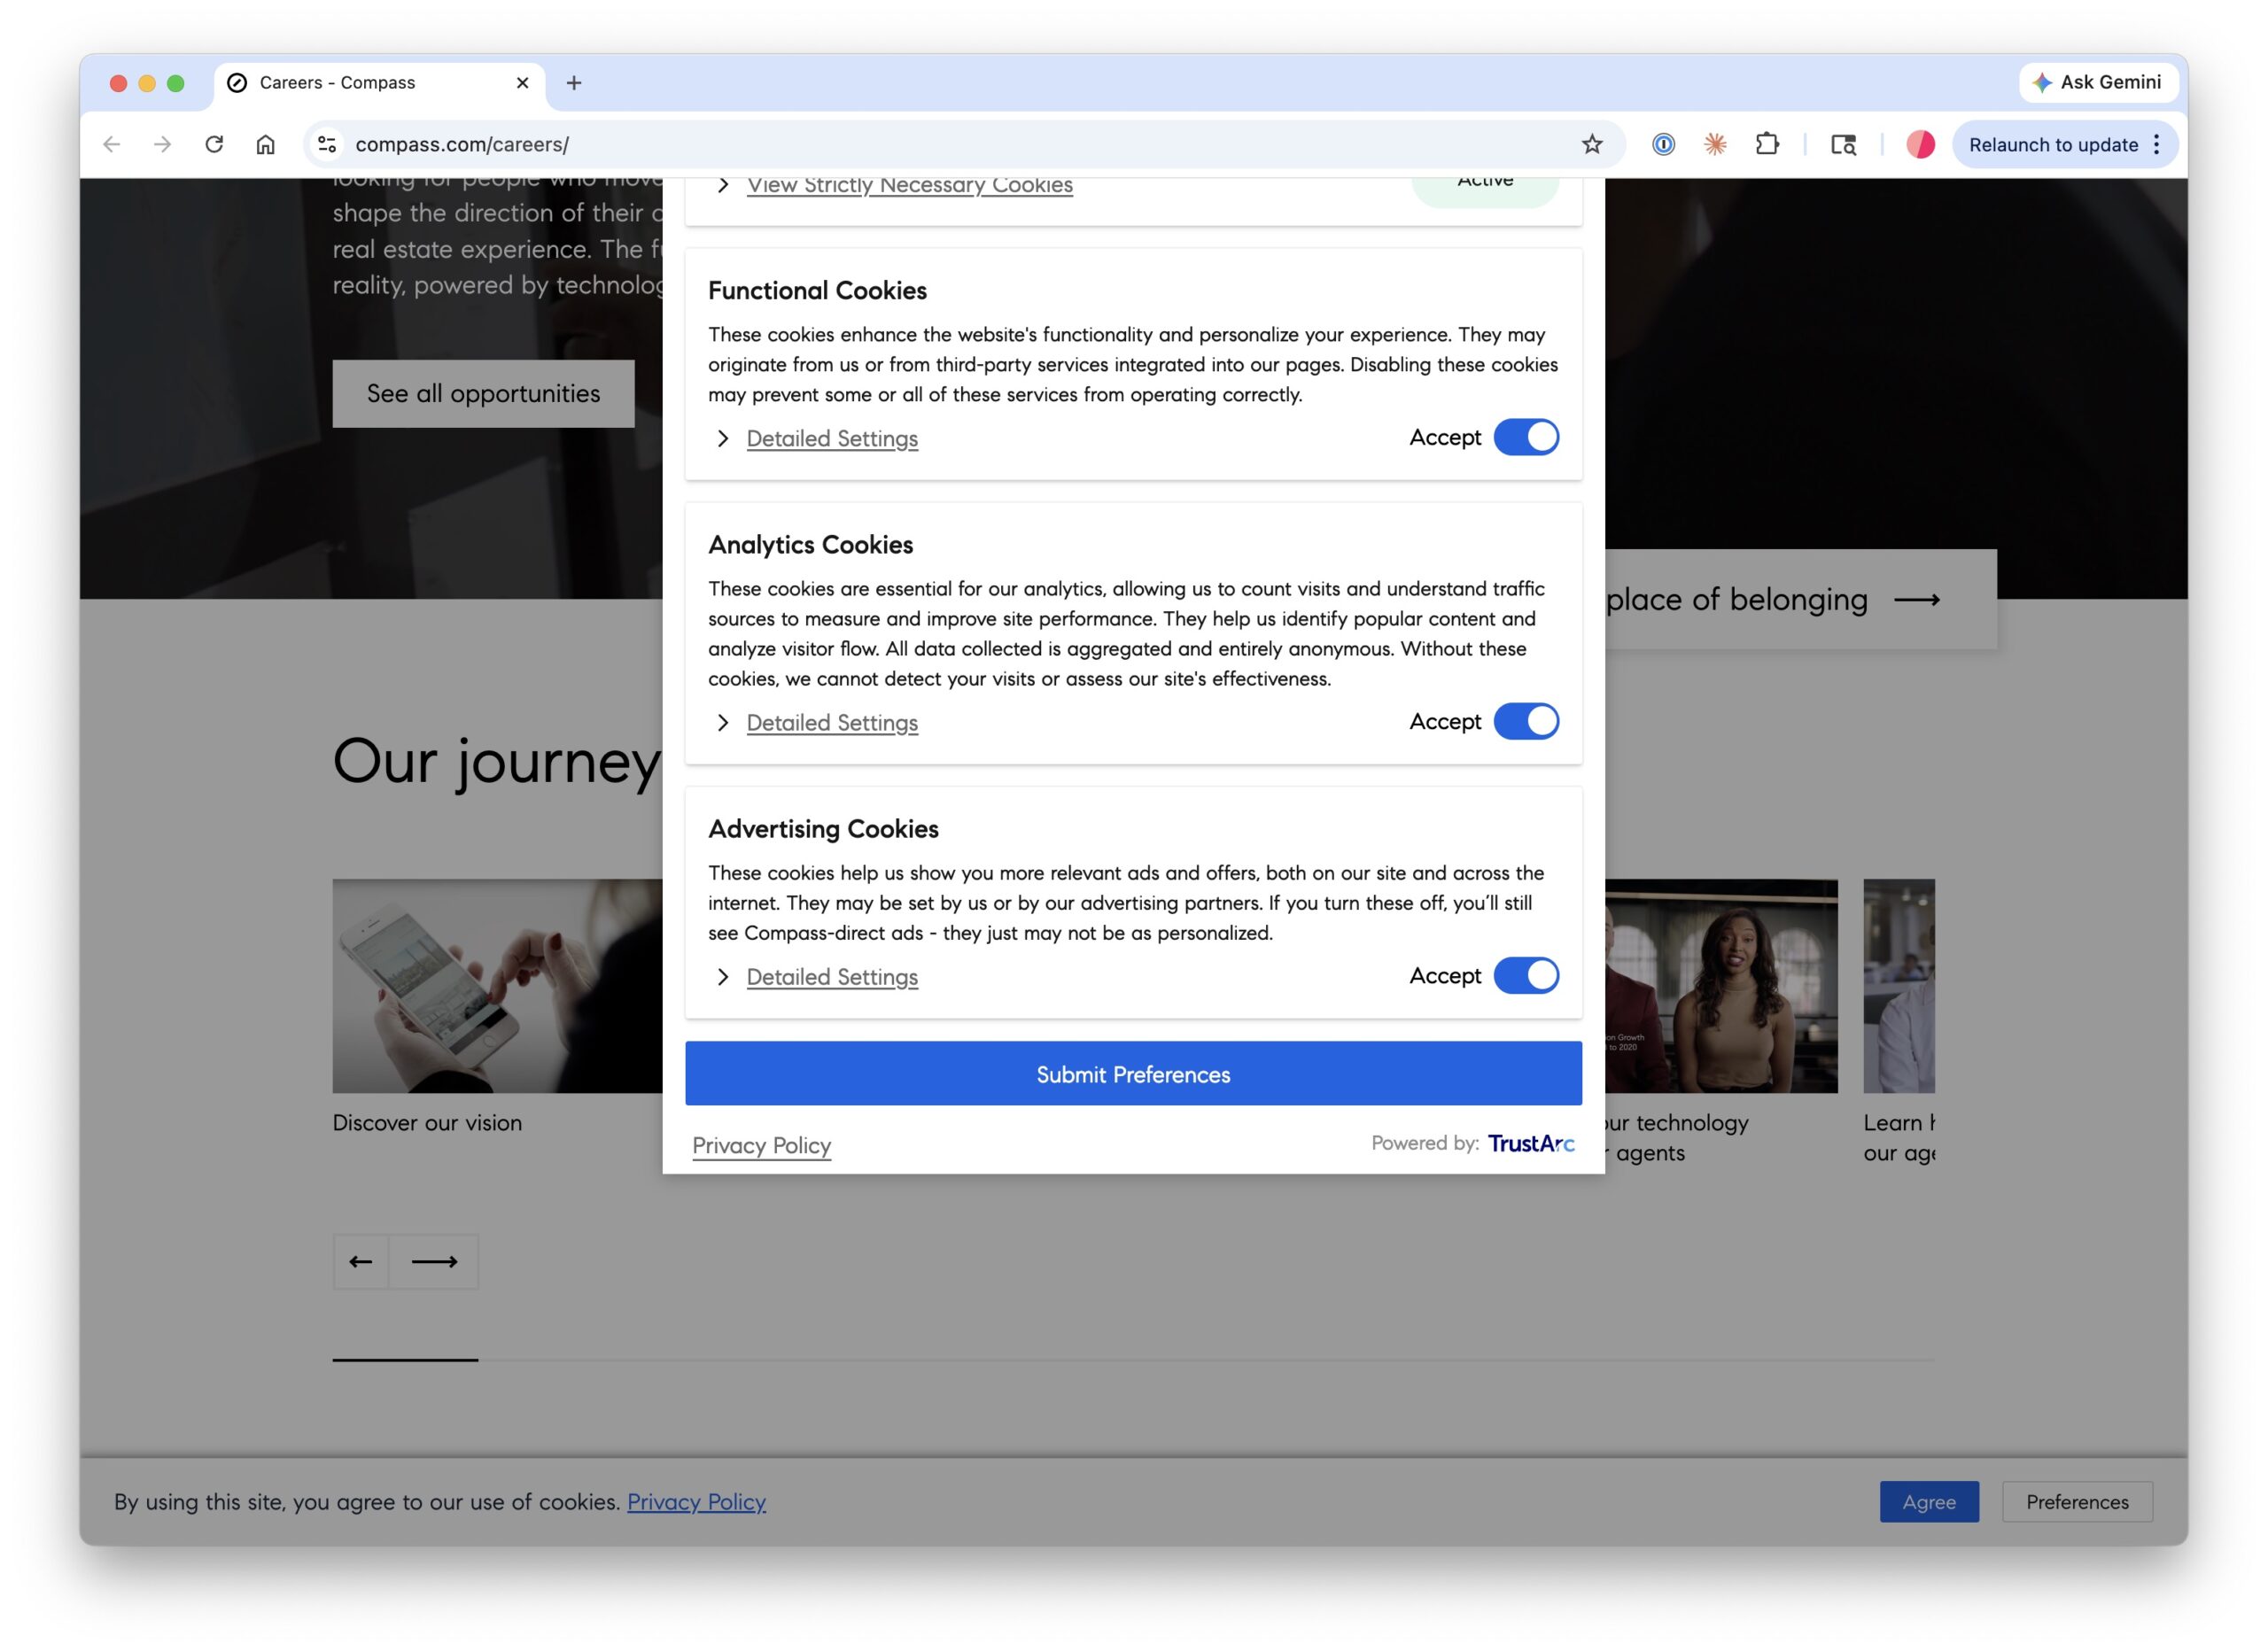The width and height of the screenshot is (2268, 1651).
Task: Click the browser reload page icon
Action: [x=214, y=144]
